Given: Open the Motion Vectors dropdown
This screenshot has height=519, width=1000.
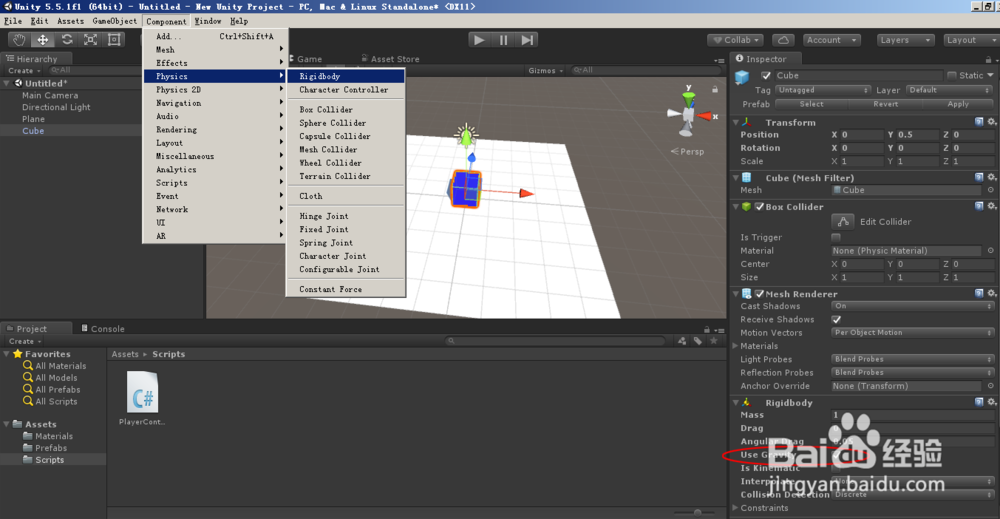Looking at the screenshot, I should [x=913, y=333].
